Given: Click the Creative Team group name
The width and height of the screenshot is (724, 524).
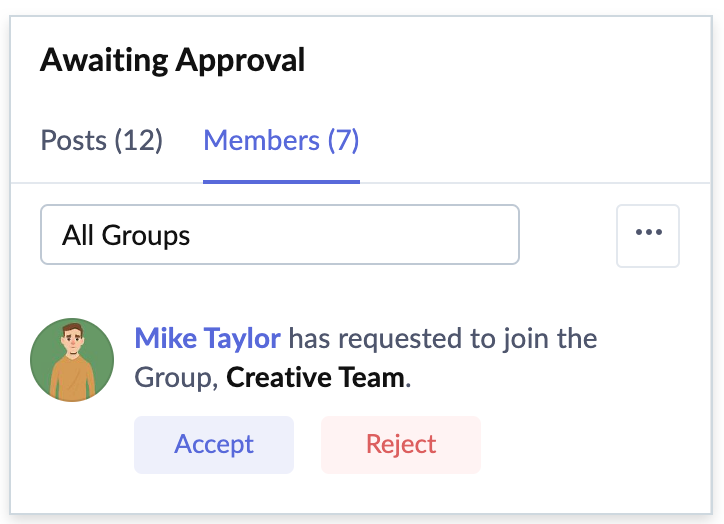Looking at the screenshot, I should pos(315,379).
